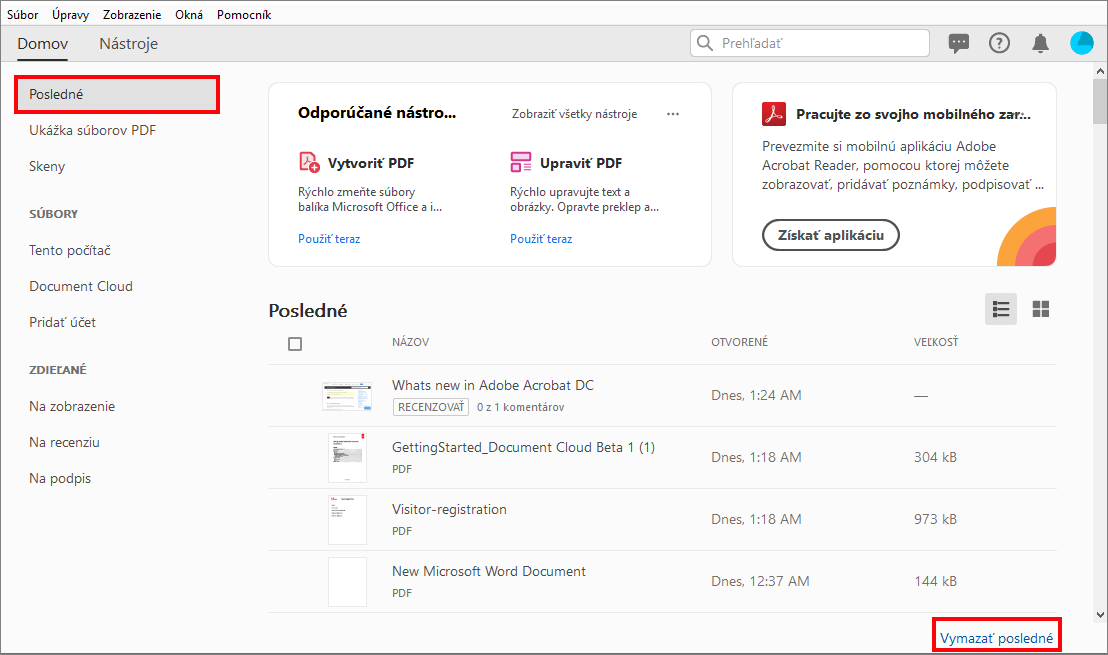Click the Vymazať posledné link

pyautogui.click(x=996, y=637)
